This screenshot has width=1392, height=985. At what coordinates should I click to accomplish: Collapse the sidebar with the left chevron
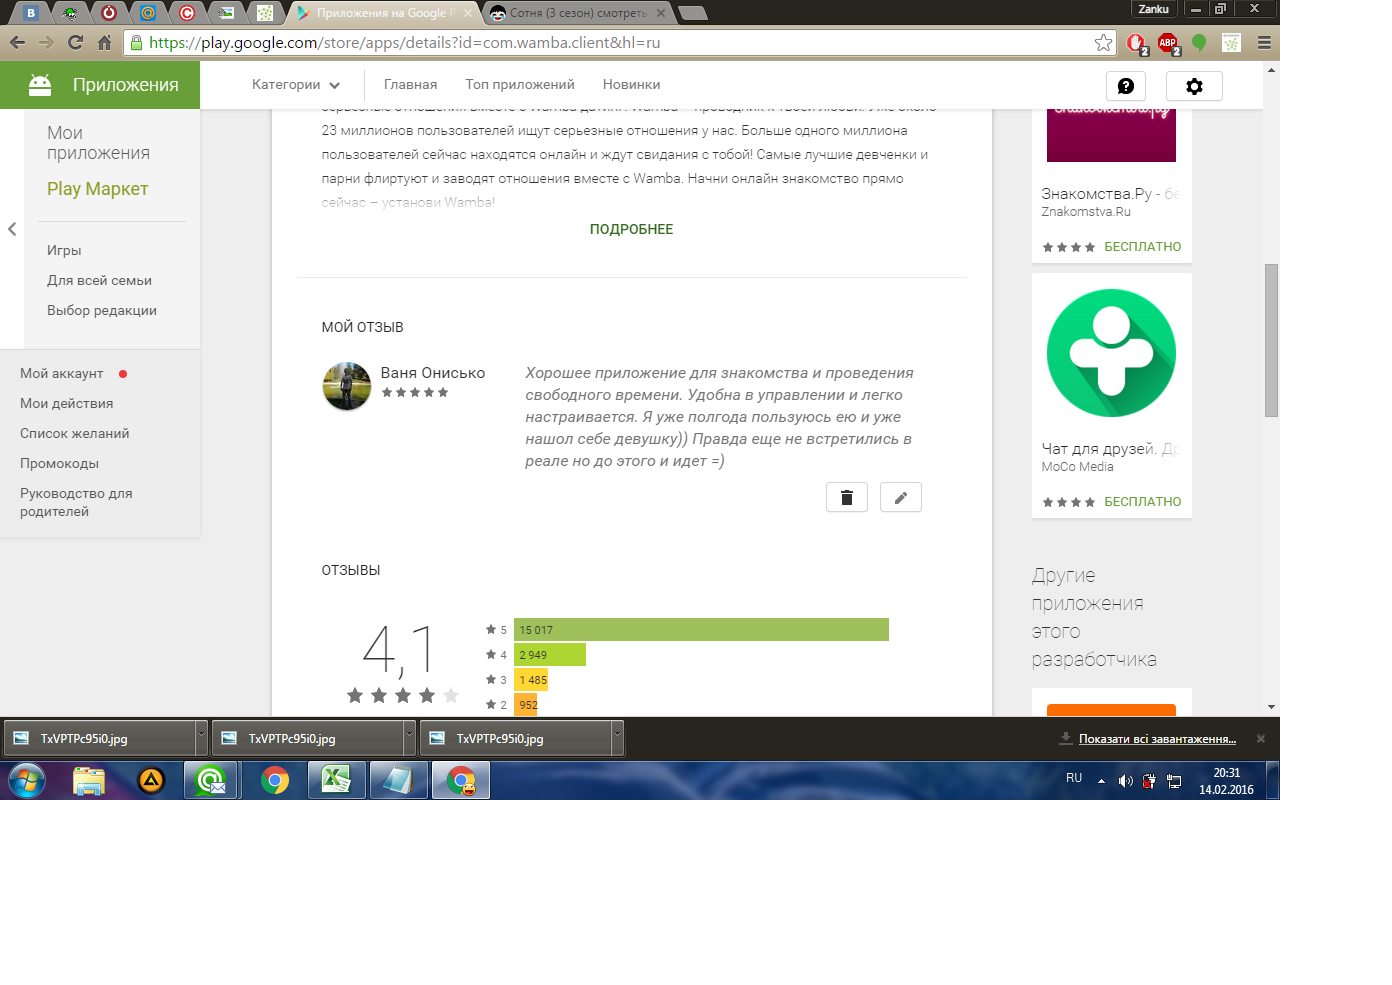tap(12, 229)
